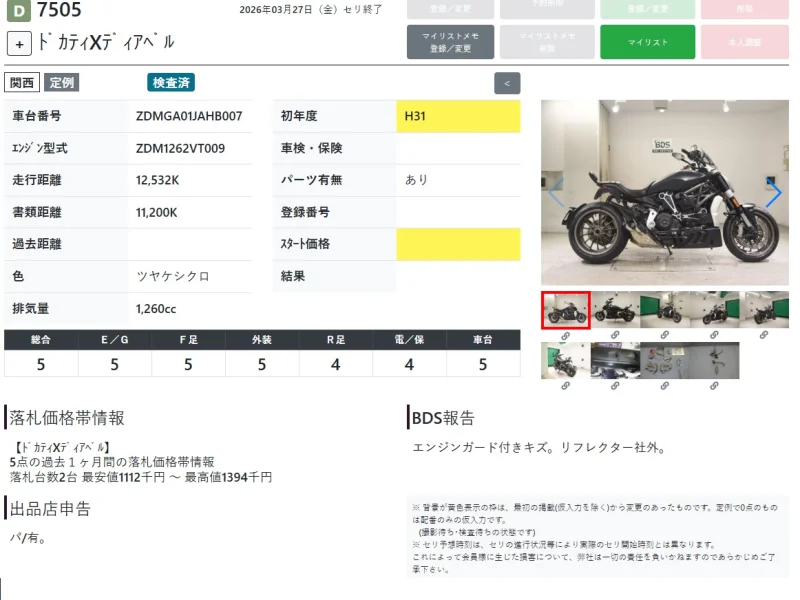
Task: Click the BDS report text about エンジンガード
Action: coord(539,448)
